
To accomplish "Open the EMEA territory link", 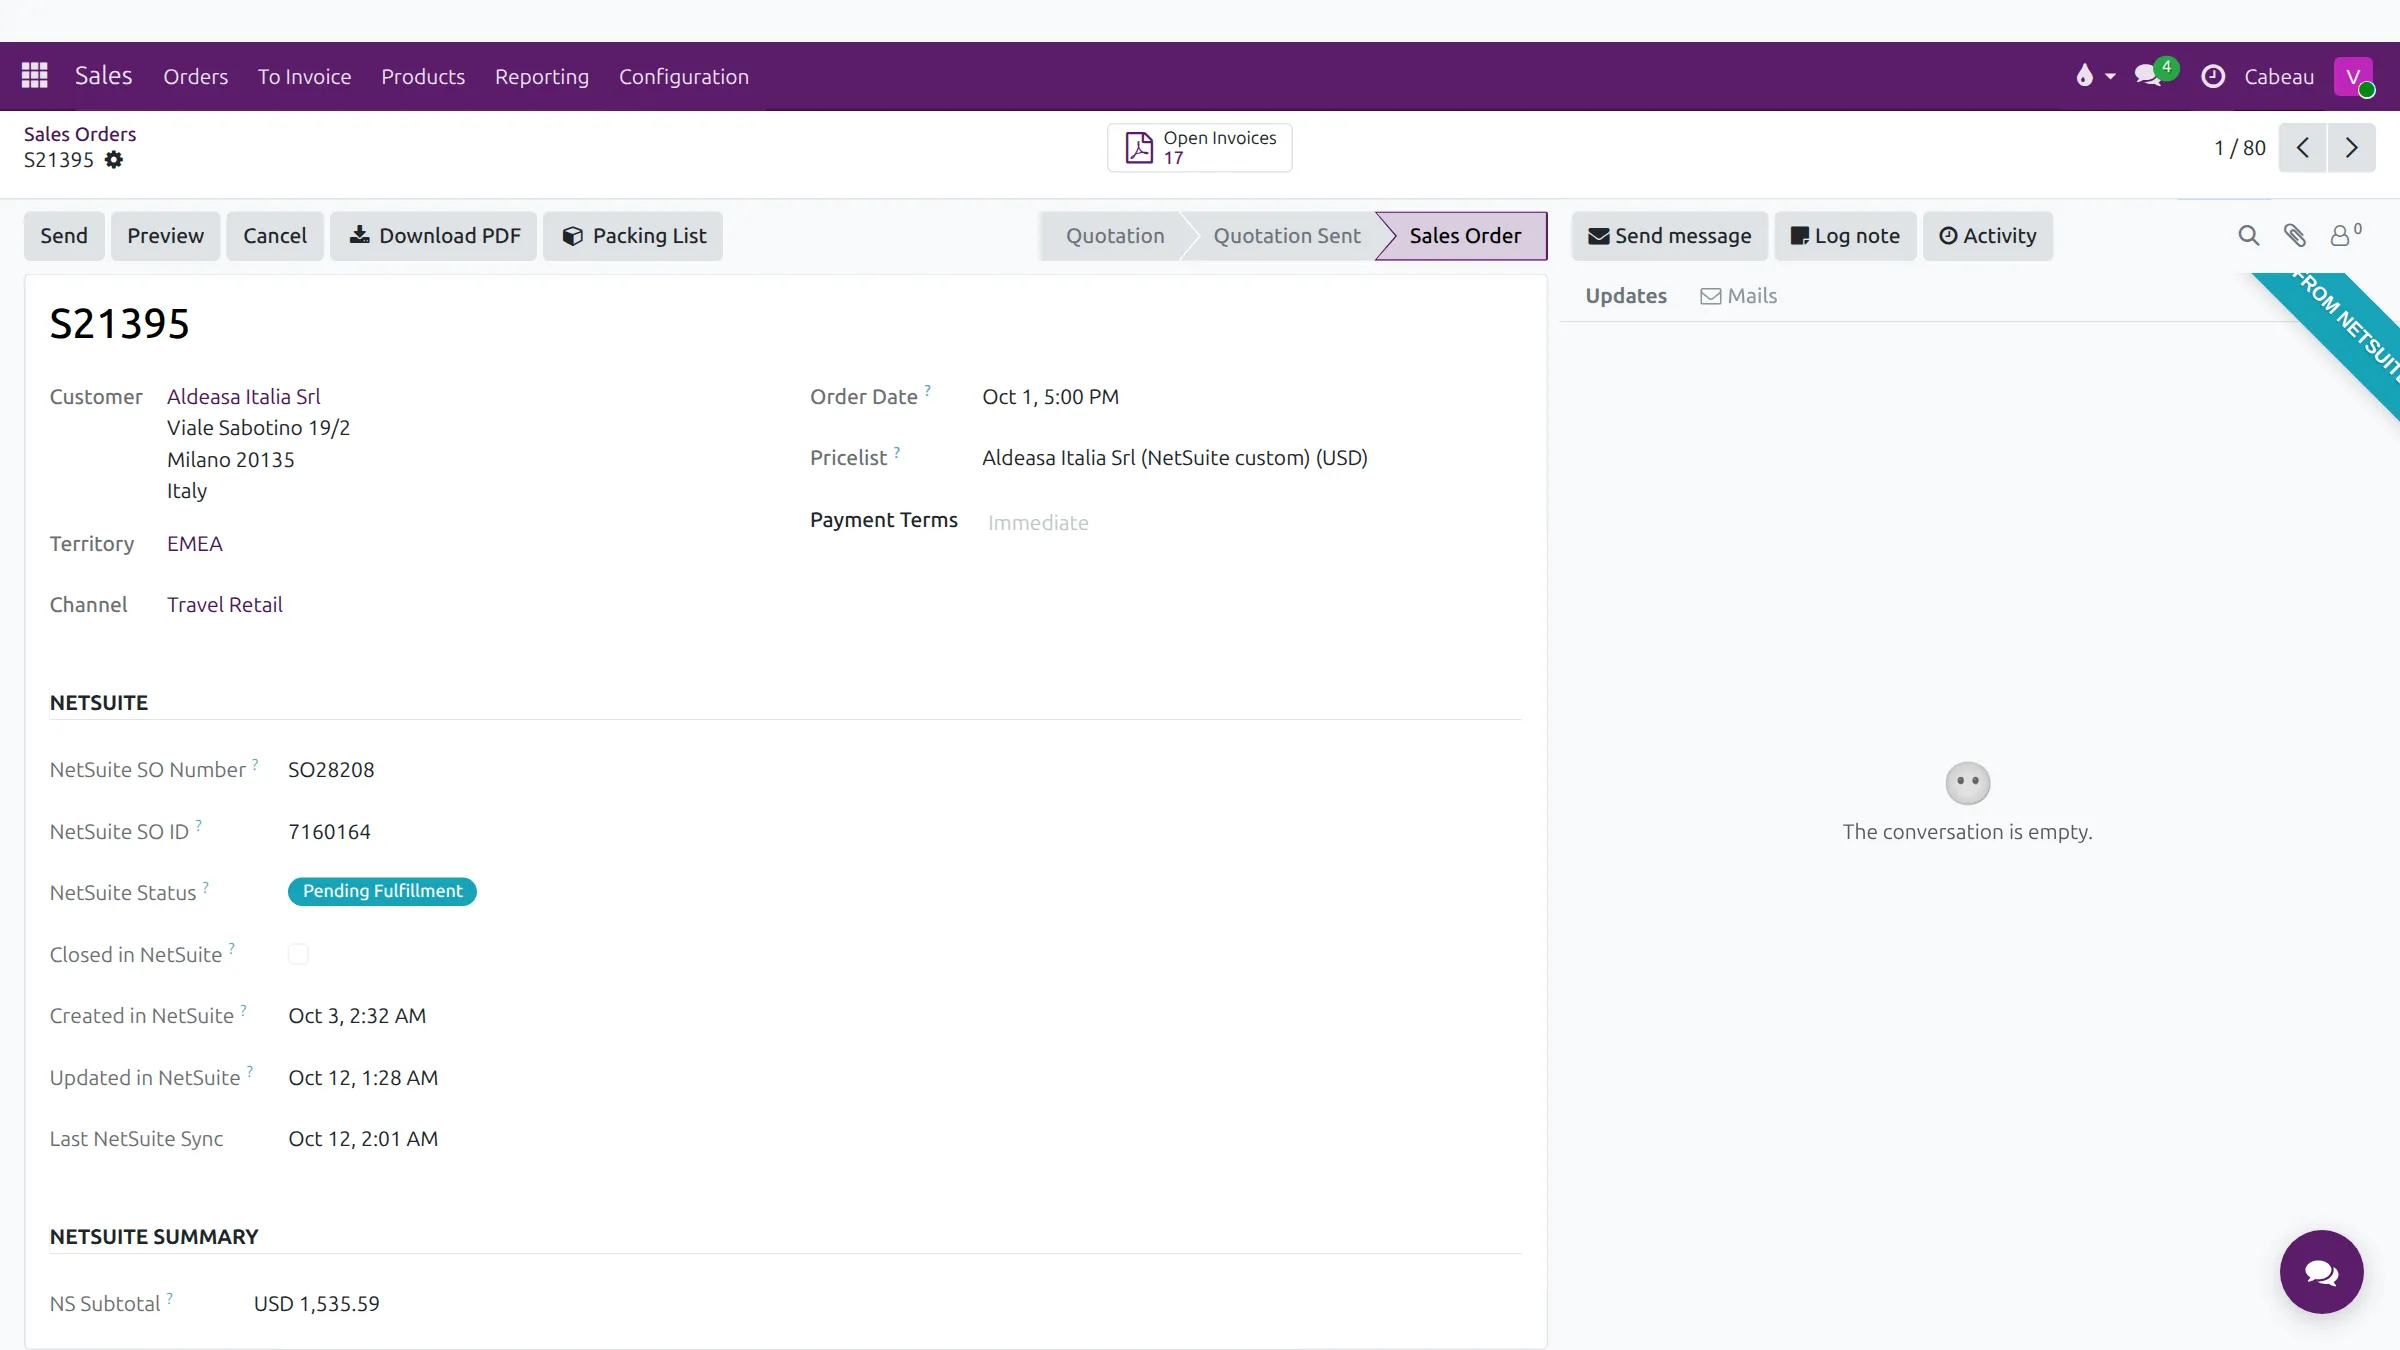I will pyautogui.click(x=195, y=544).
